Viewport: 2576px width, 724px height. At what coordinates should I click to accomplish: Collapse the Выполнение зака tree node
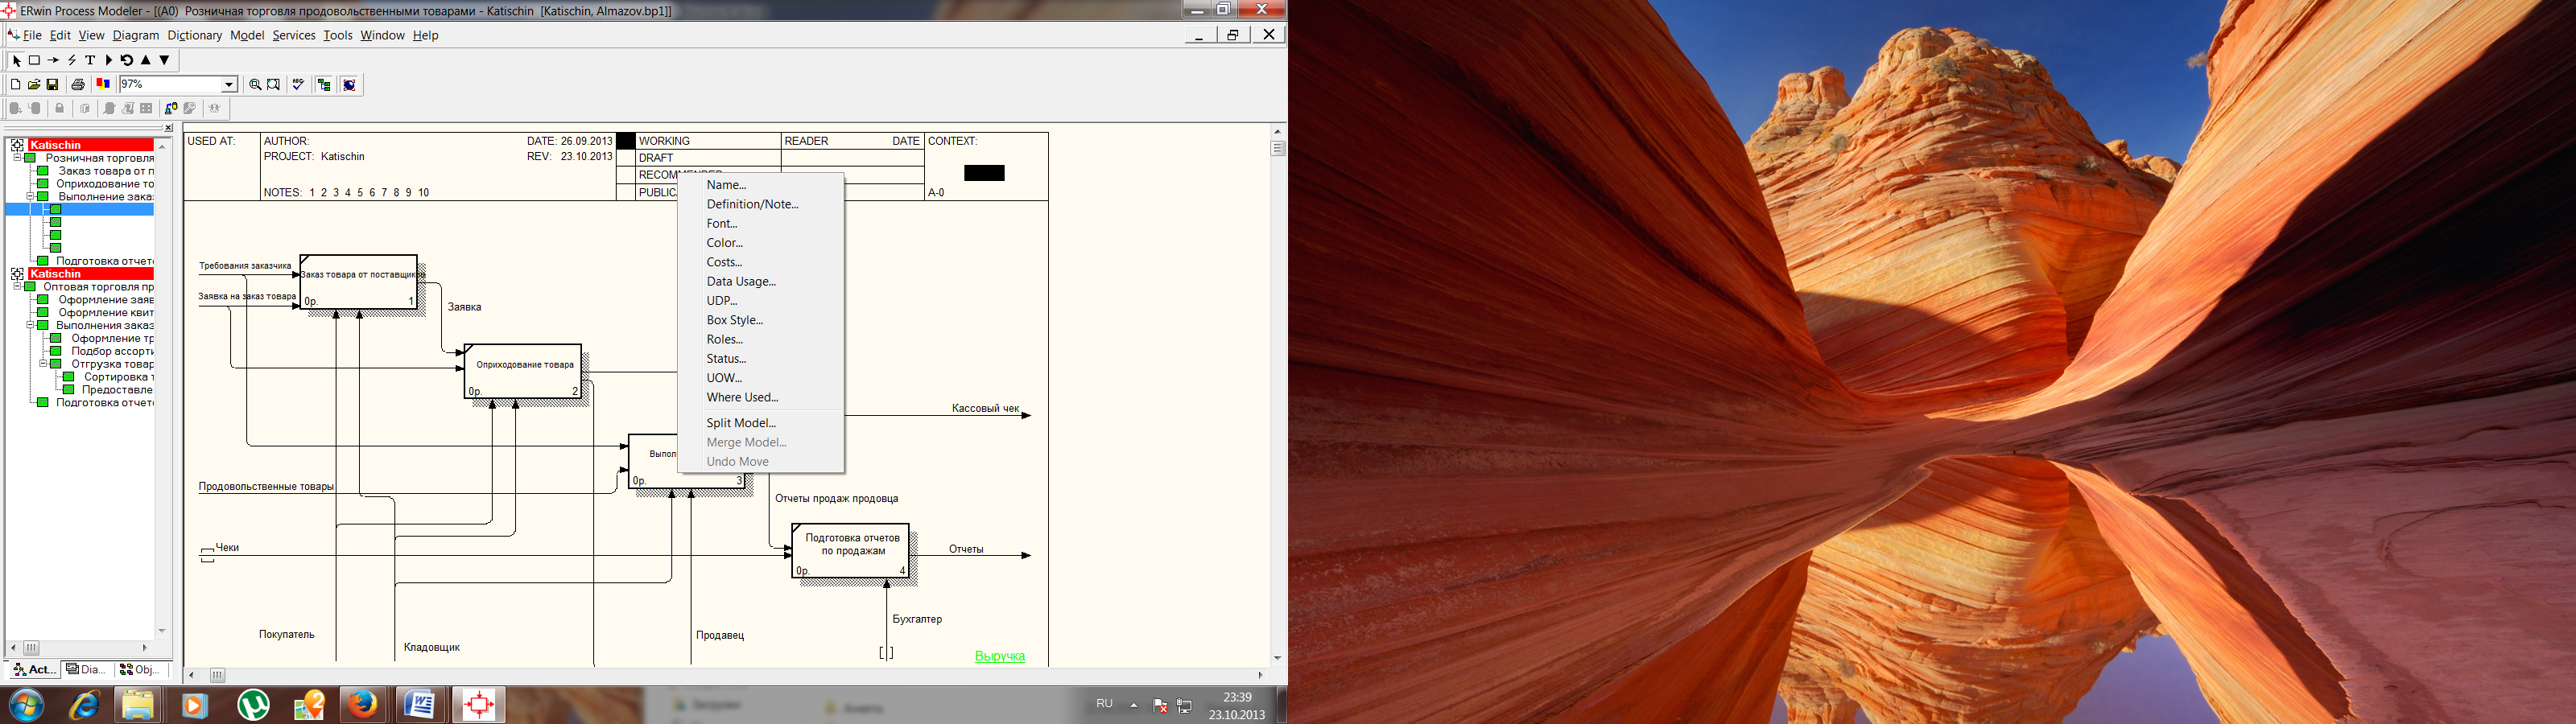coord(30,197)
